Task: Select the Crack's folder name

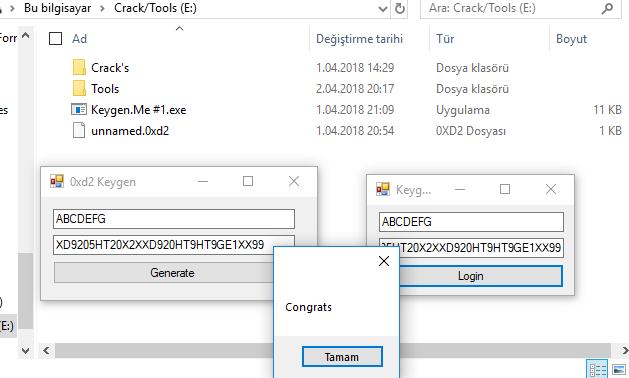Action: (x=110, y=68)
